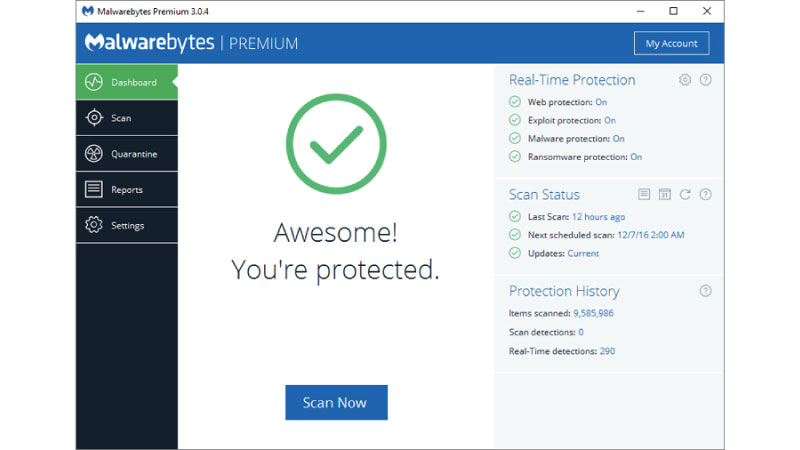Click Real-Time Protection help icon
Screen dimensions: 800x450
click(706, 80)
